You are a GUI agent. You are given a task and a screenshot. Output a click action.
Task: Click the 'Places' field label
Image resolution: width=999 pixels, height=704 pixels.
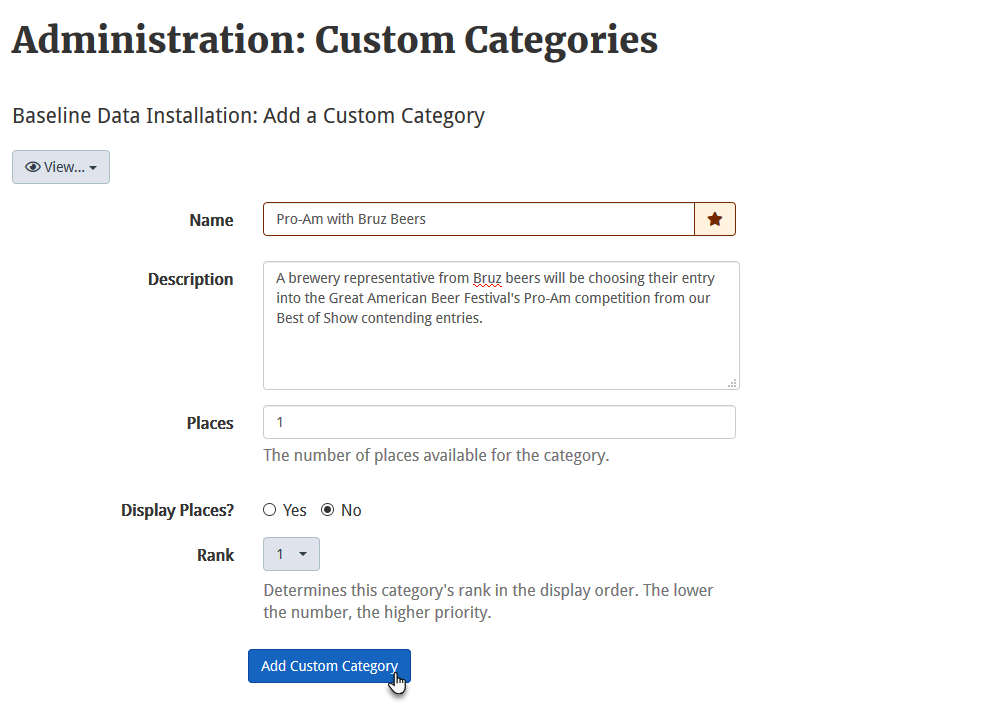[x=210, y=423]
